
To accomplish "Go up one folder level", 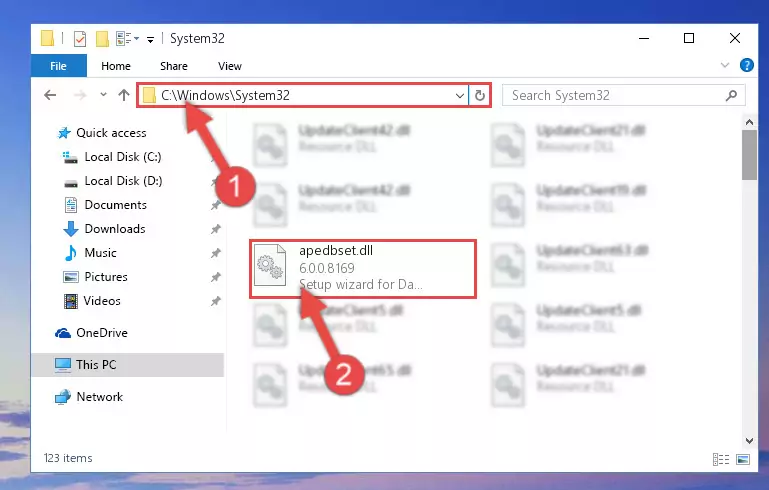I will click(124, 95).
